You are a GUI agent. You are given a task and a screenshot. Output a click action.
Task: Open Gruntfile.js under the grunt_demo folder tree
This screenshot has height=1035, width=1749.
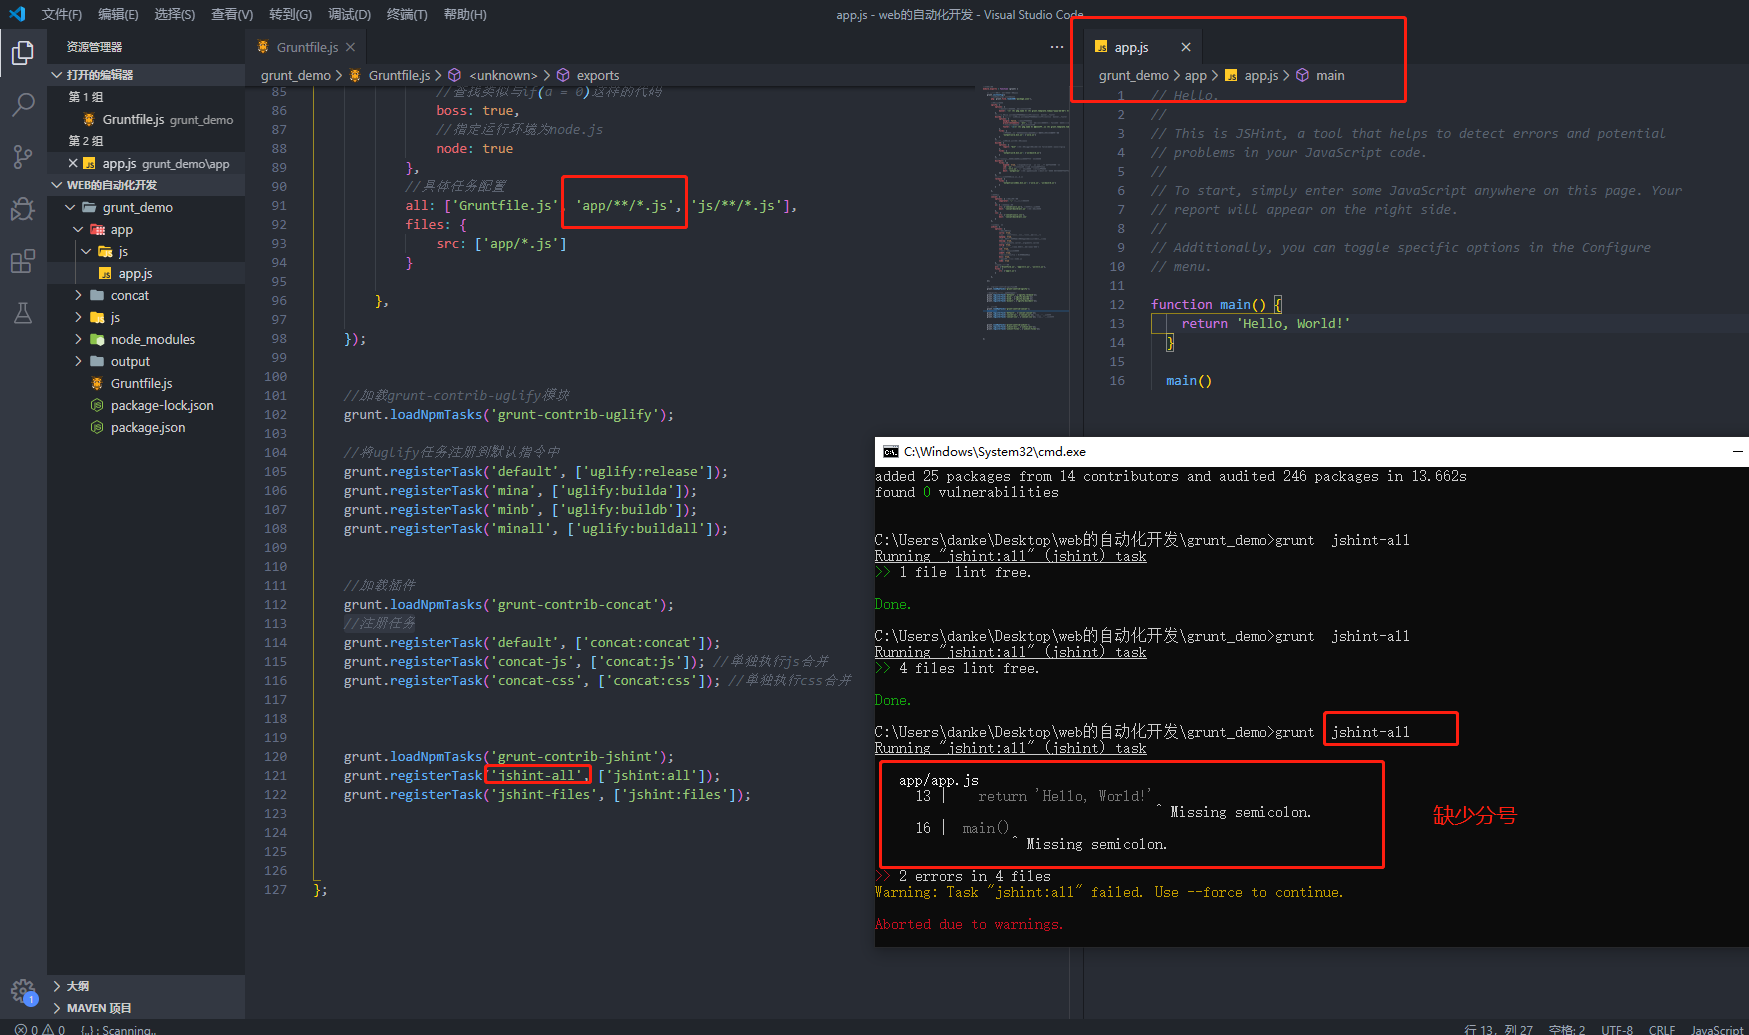141,383
